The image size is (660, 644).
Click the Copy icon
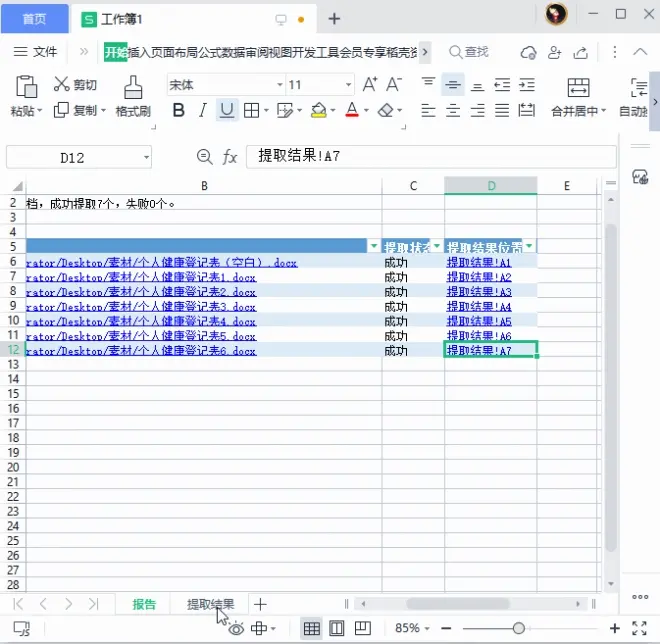(x=61, y=110)
